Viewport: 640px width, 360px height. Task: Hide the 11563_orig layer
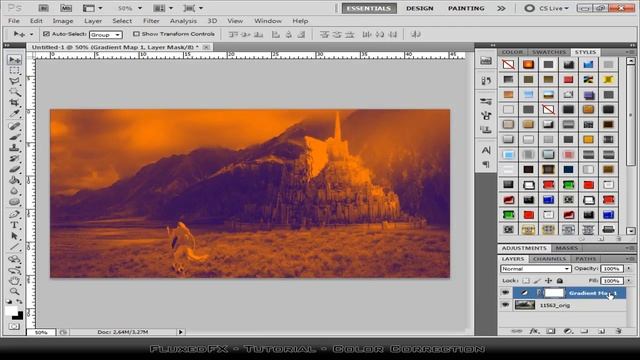pos(505,305)
